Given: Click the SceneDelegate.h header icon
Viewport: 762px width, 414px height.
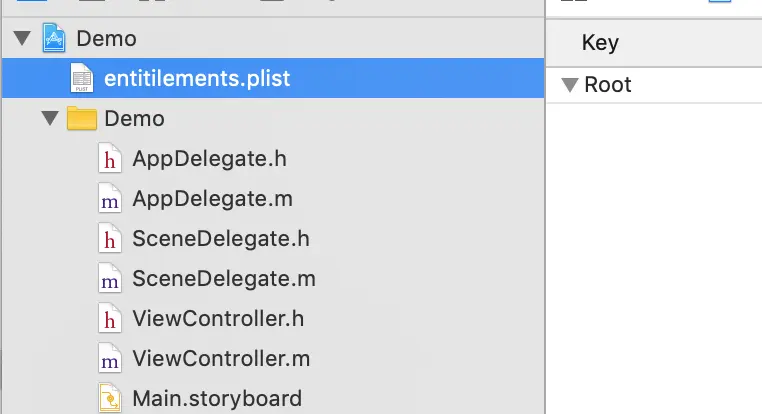Looking at the screenshot, I should point(109,238).
